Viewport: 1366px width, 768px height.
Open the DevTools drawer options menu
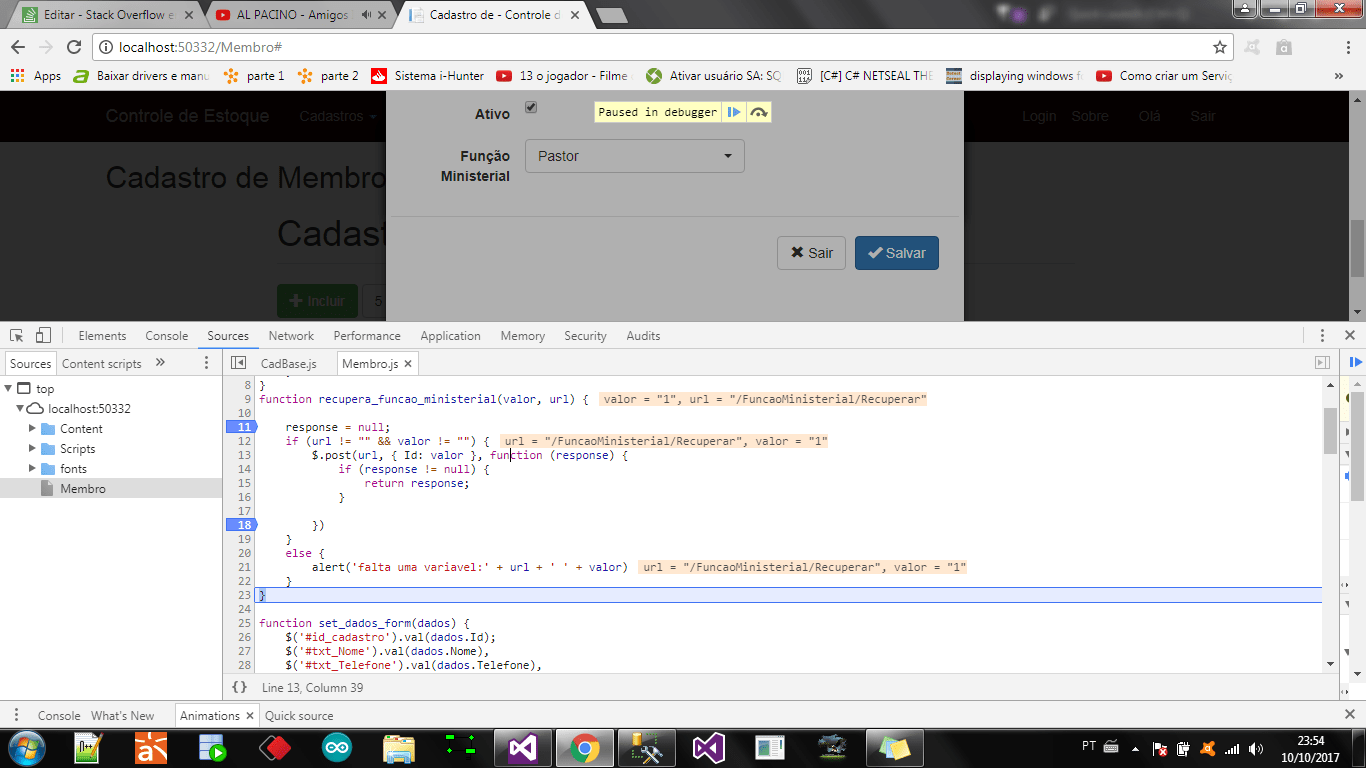click(x=16, y=715)
